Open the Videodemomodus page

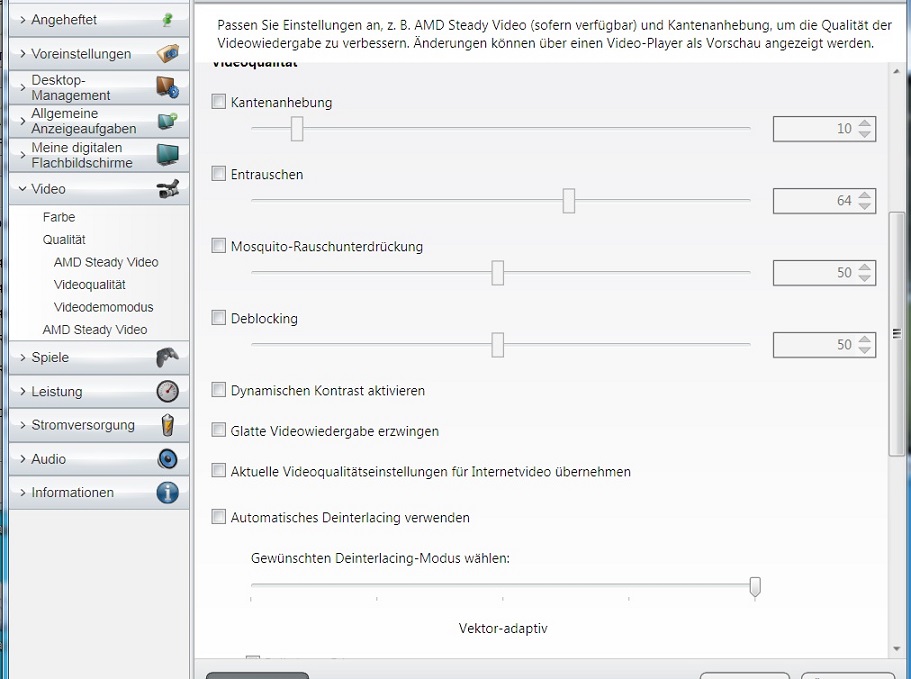(103, 307)
